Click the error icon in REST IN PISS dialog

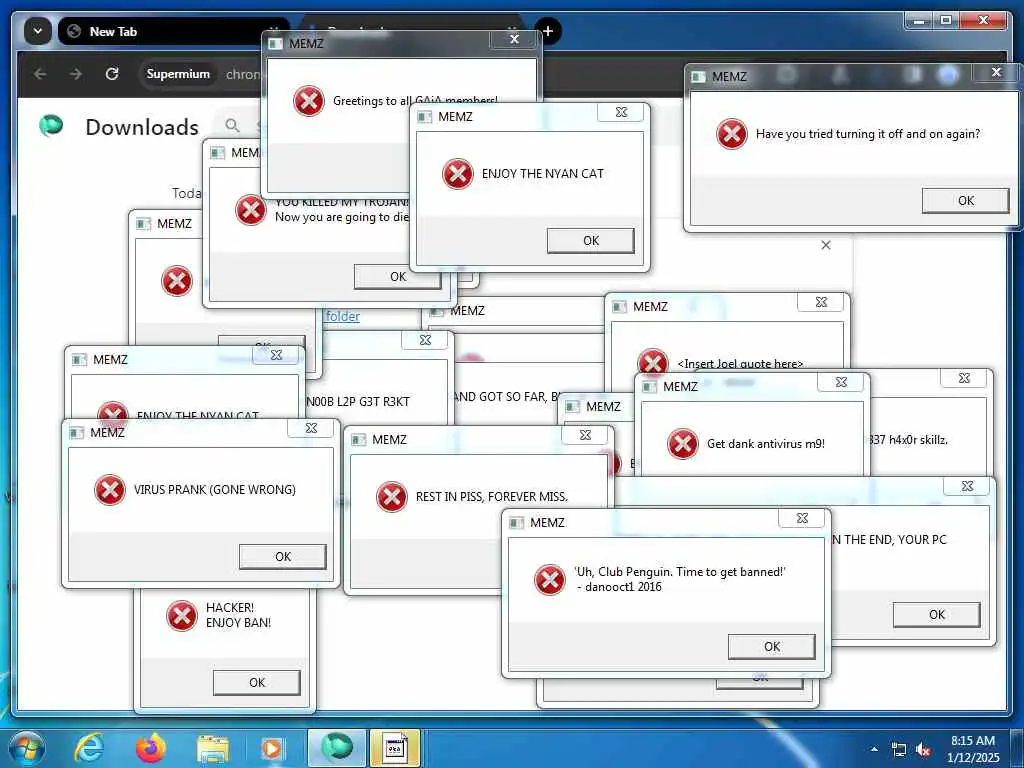click(392, 497)
